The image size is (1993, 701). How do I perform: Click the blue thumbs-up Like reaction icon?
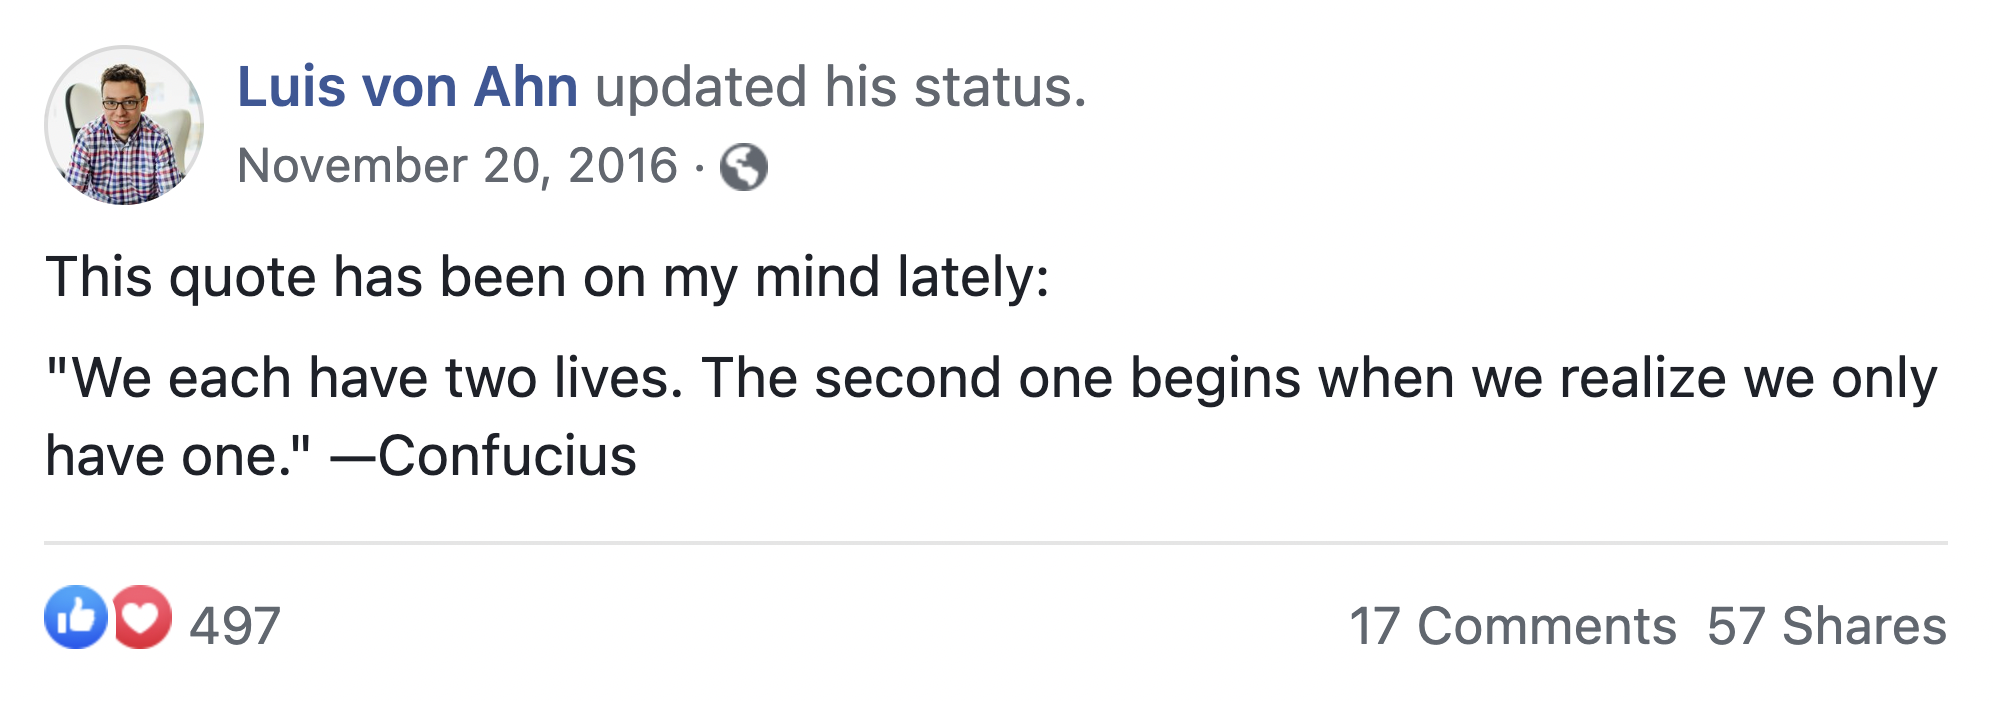point(75,617)
